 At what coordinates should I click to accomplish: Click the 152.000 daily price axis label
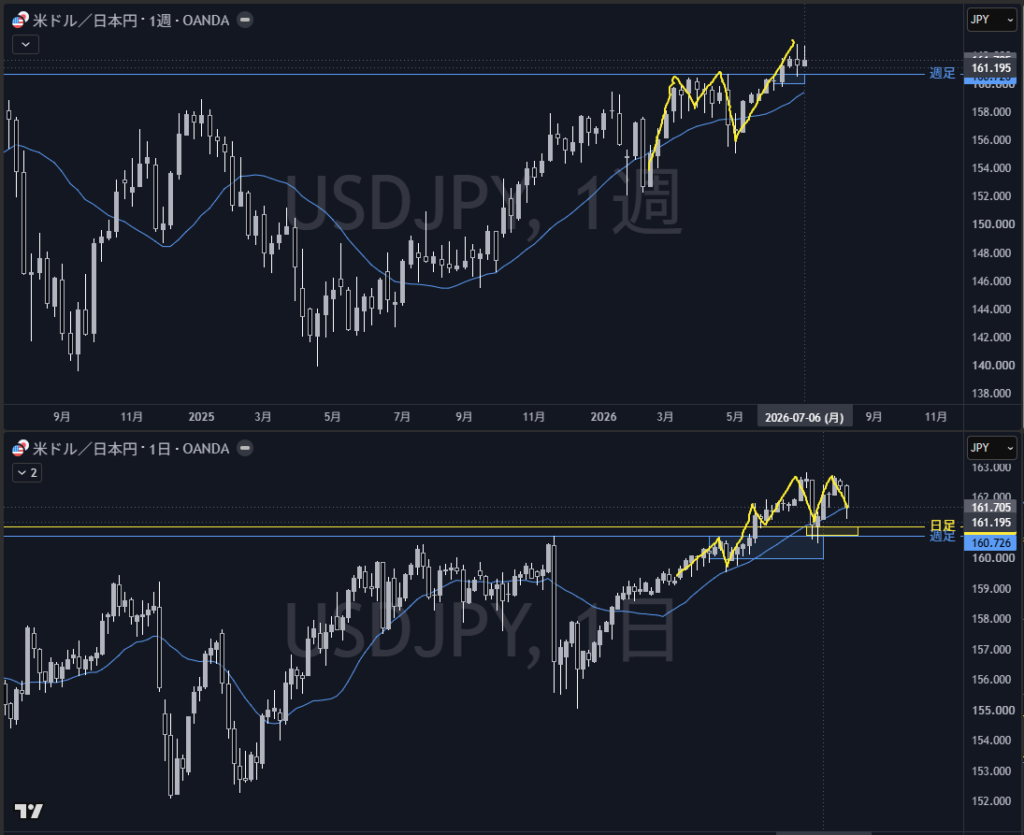coord(993,801)
